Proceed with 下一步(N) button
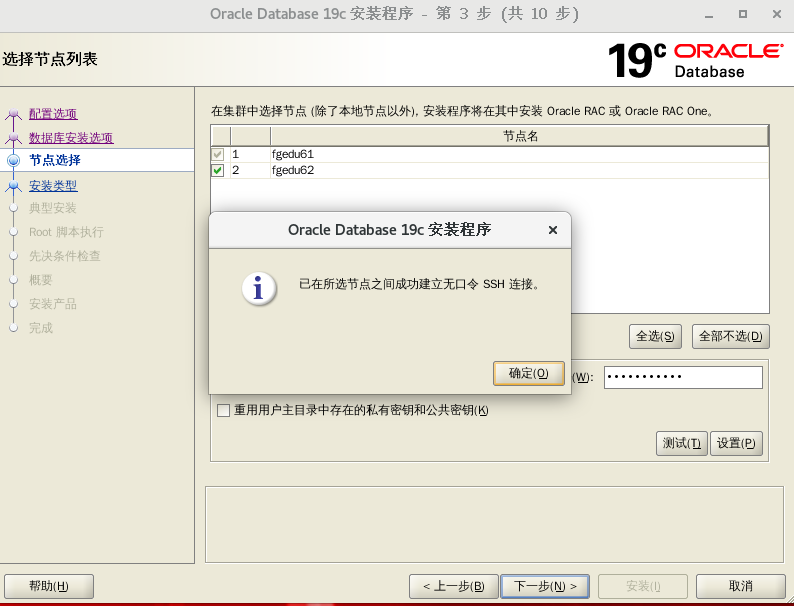Viewport: 794px width, 606px height. click(x=545, y=586)
